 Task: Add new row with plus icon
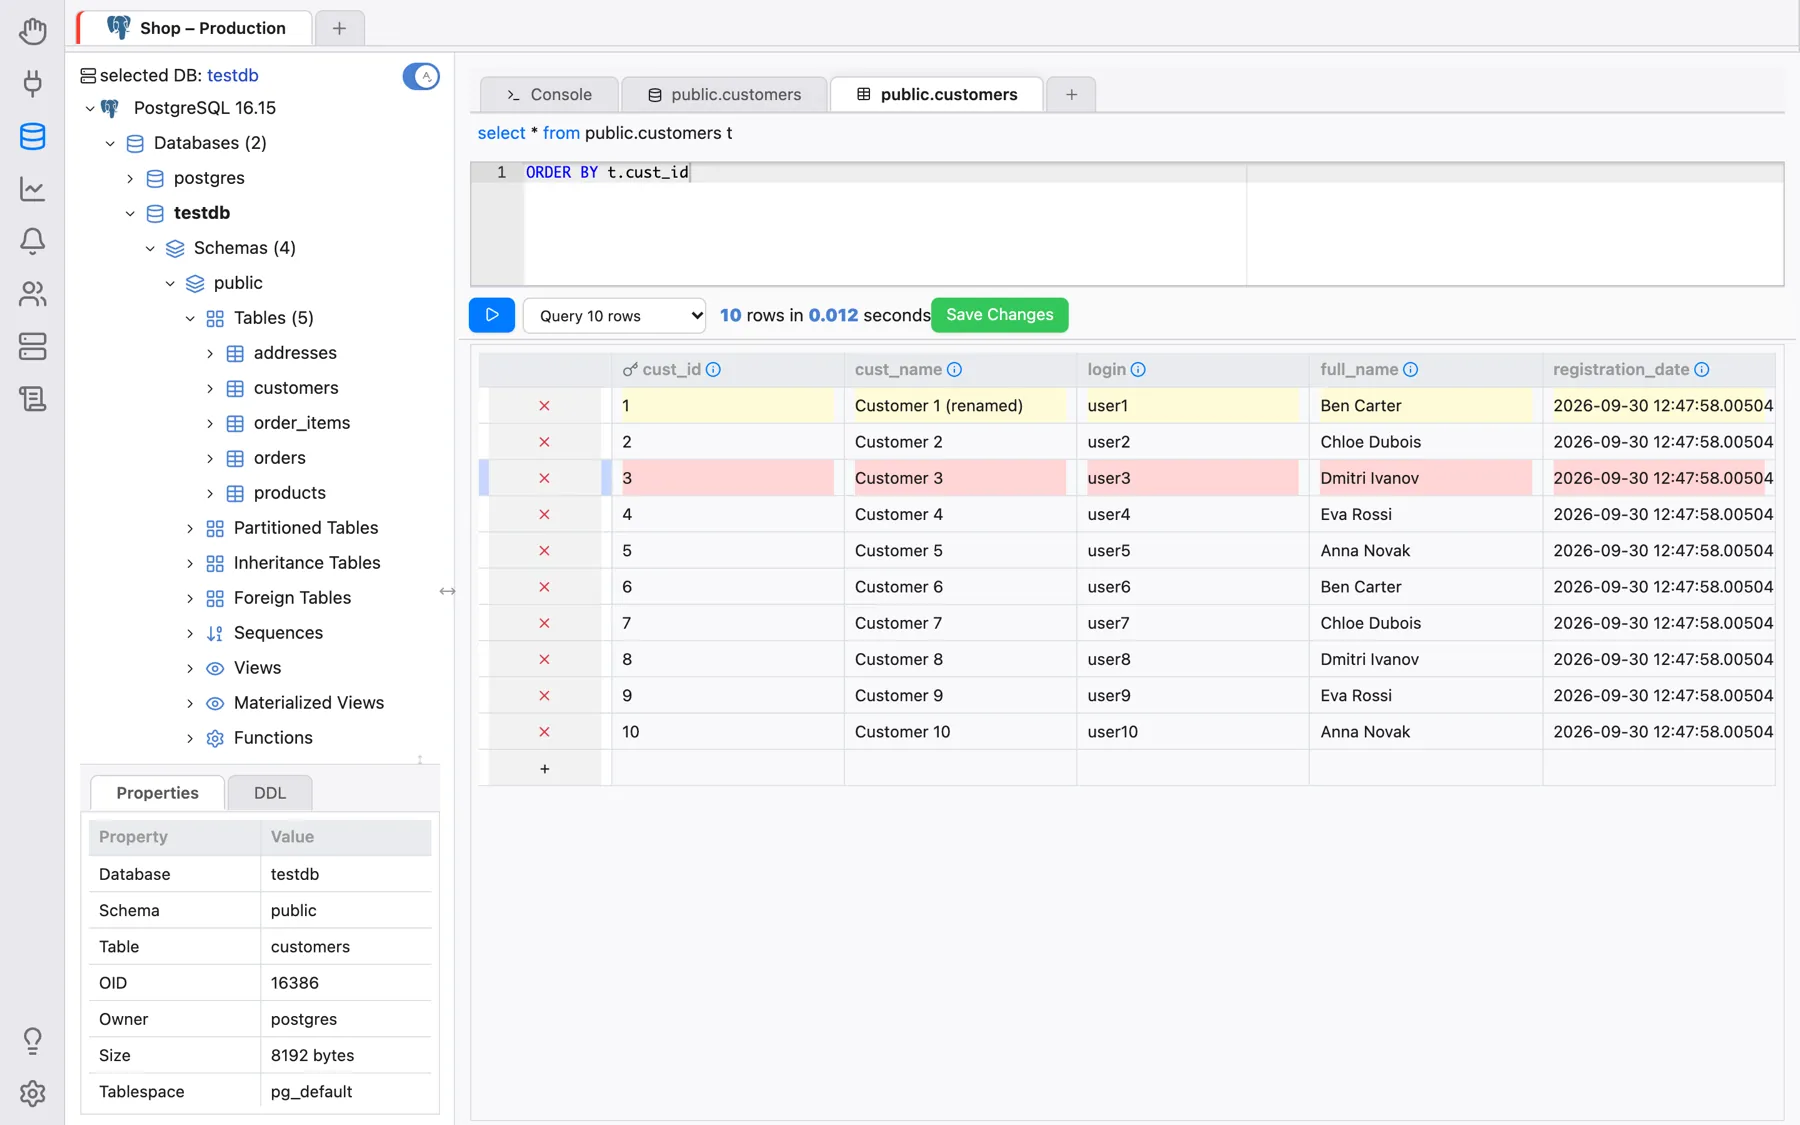544,769
